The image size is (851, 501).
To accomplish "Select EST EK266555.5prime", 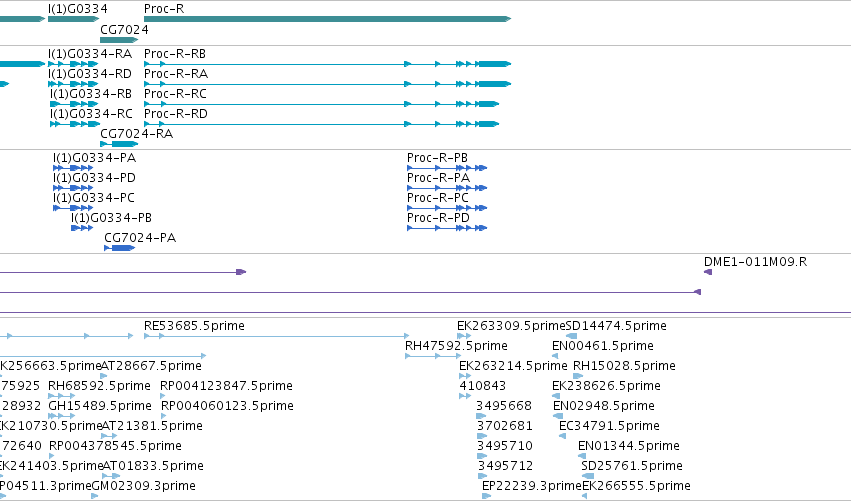I will coord(585,496).
